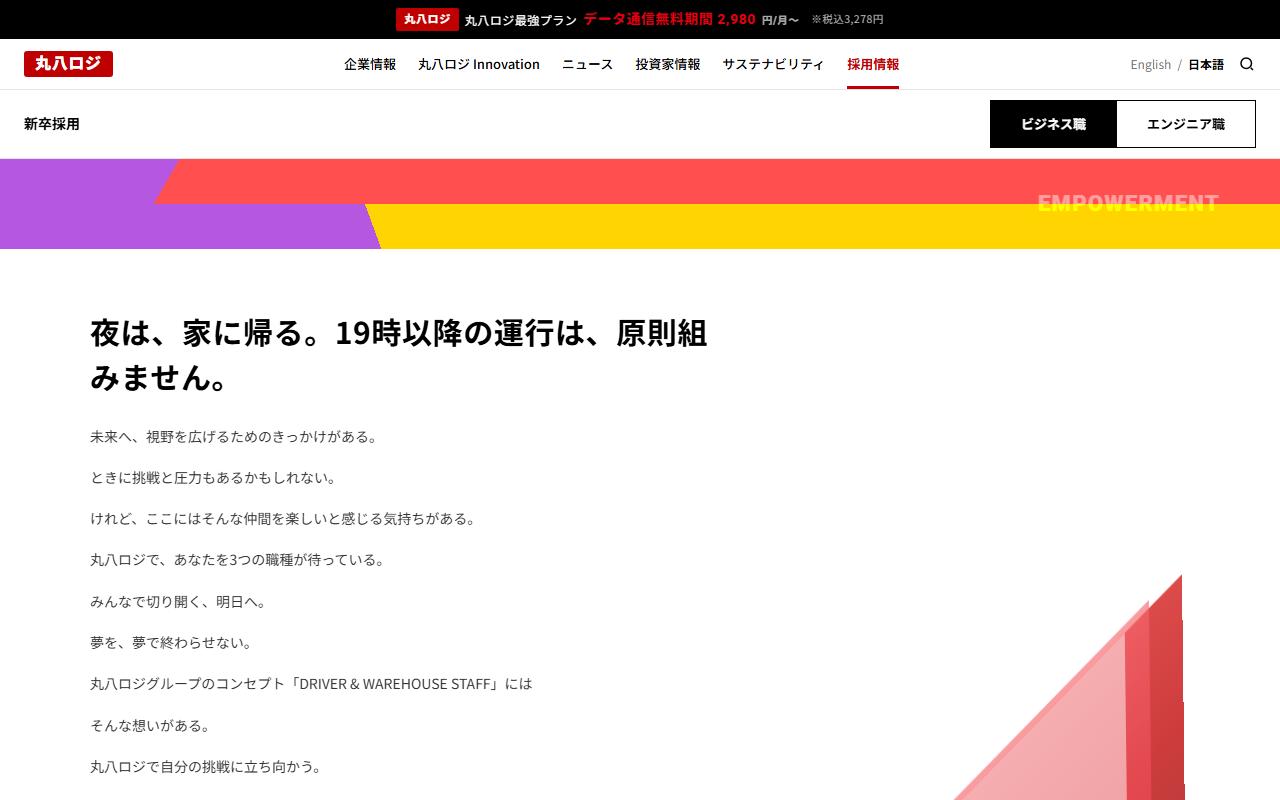
Task: Click the line 丸八ロジで自分の挑戦に立ち向かう。
Action: 207,767
